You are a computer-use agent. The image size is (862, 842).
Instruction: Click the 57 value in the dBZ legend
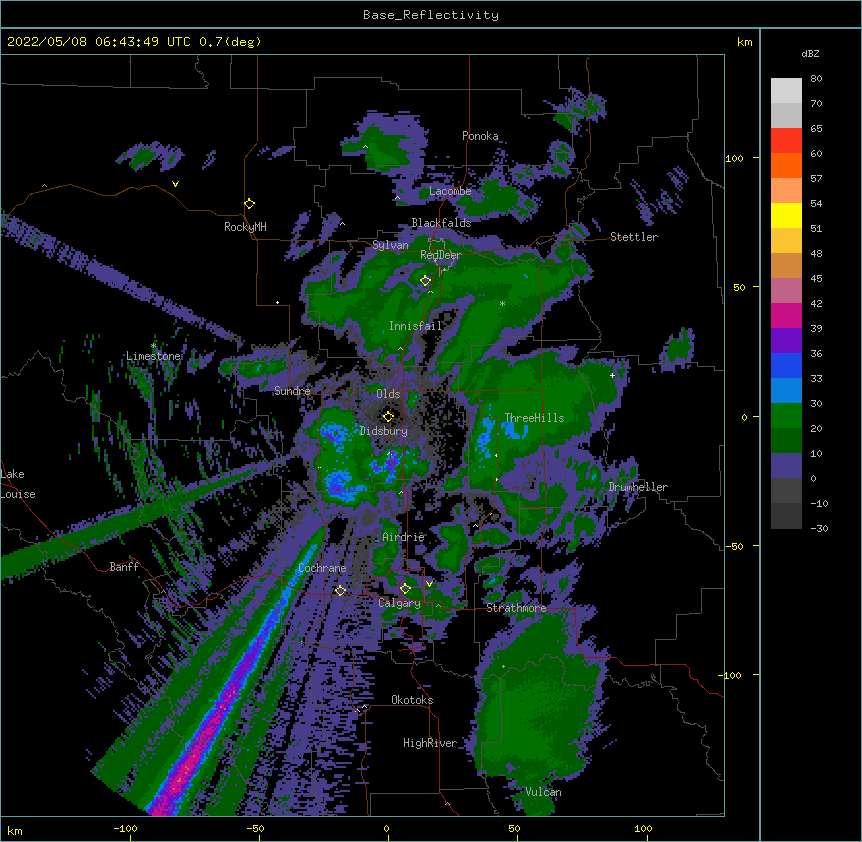click(x=816, y=179)
